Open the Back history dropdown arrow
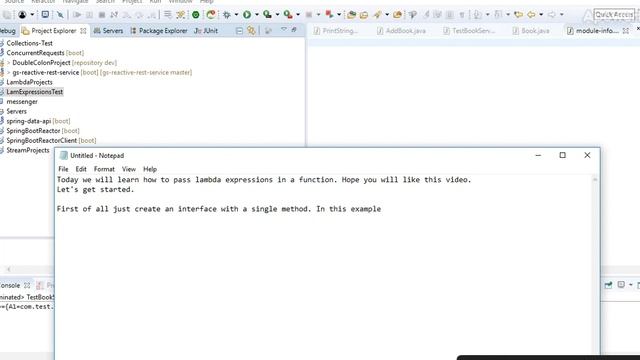This screenshot has width=640, height=360. click(541, 15)
